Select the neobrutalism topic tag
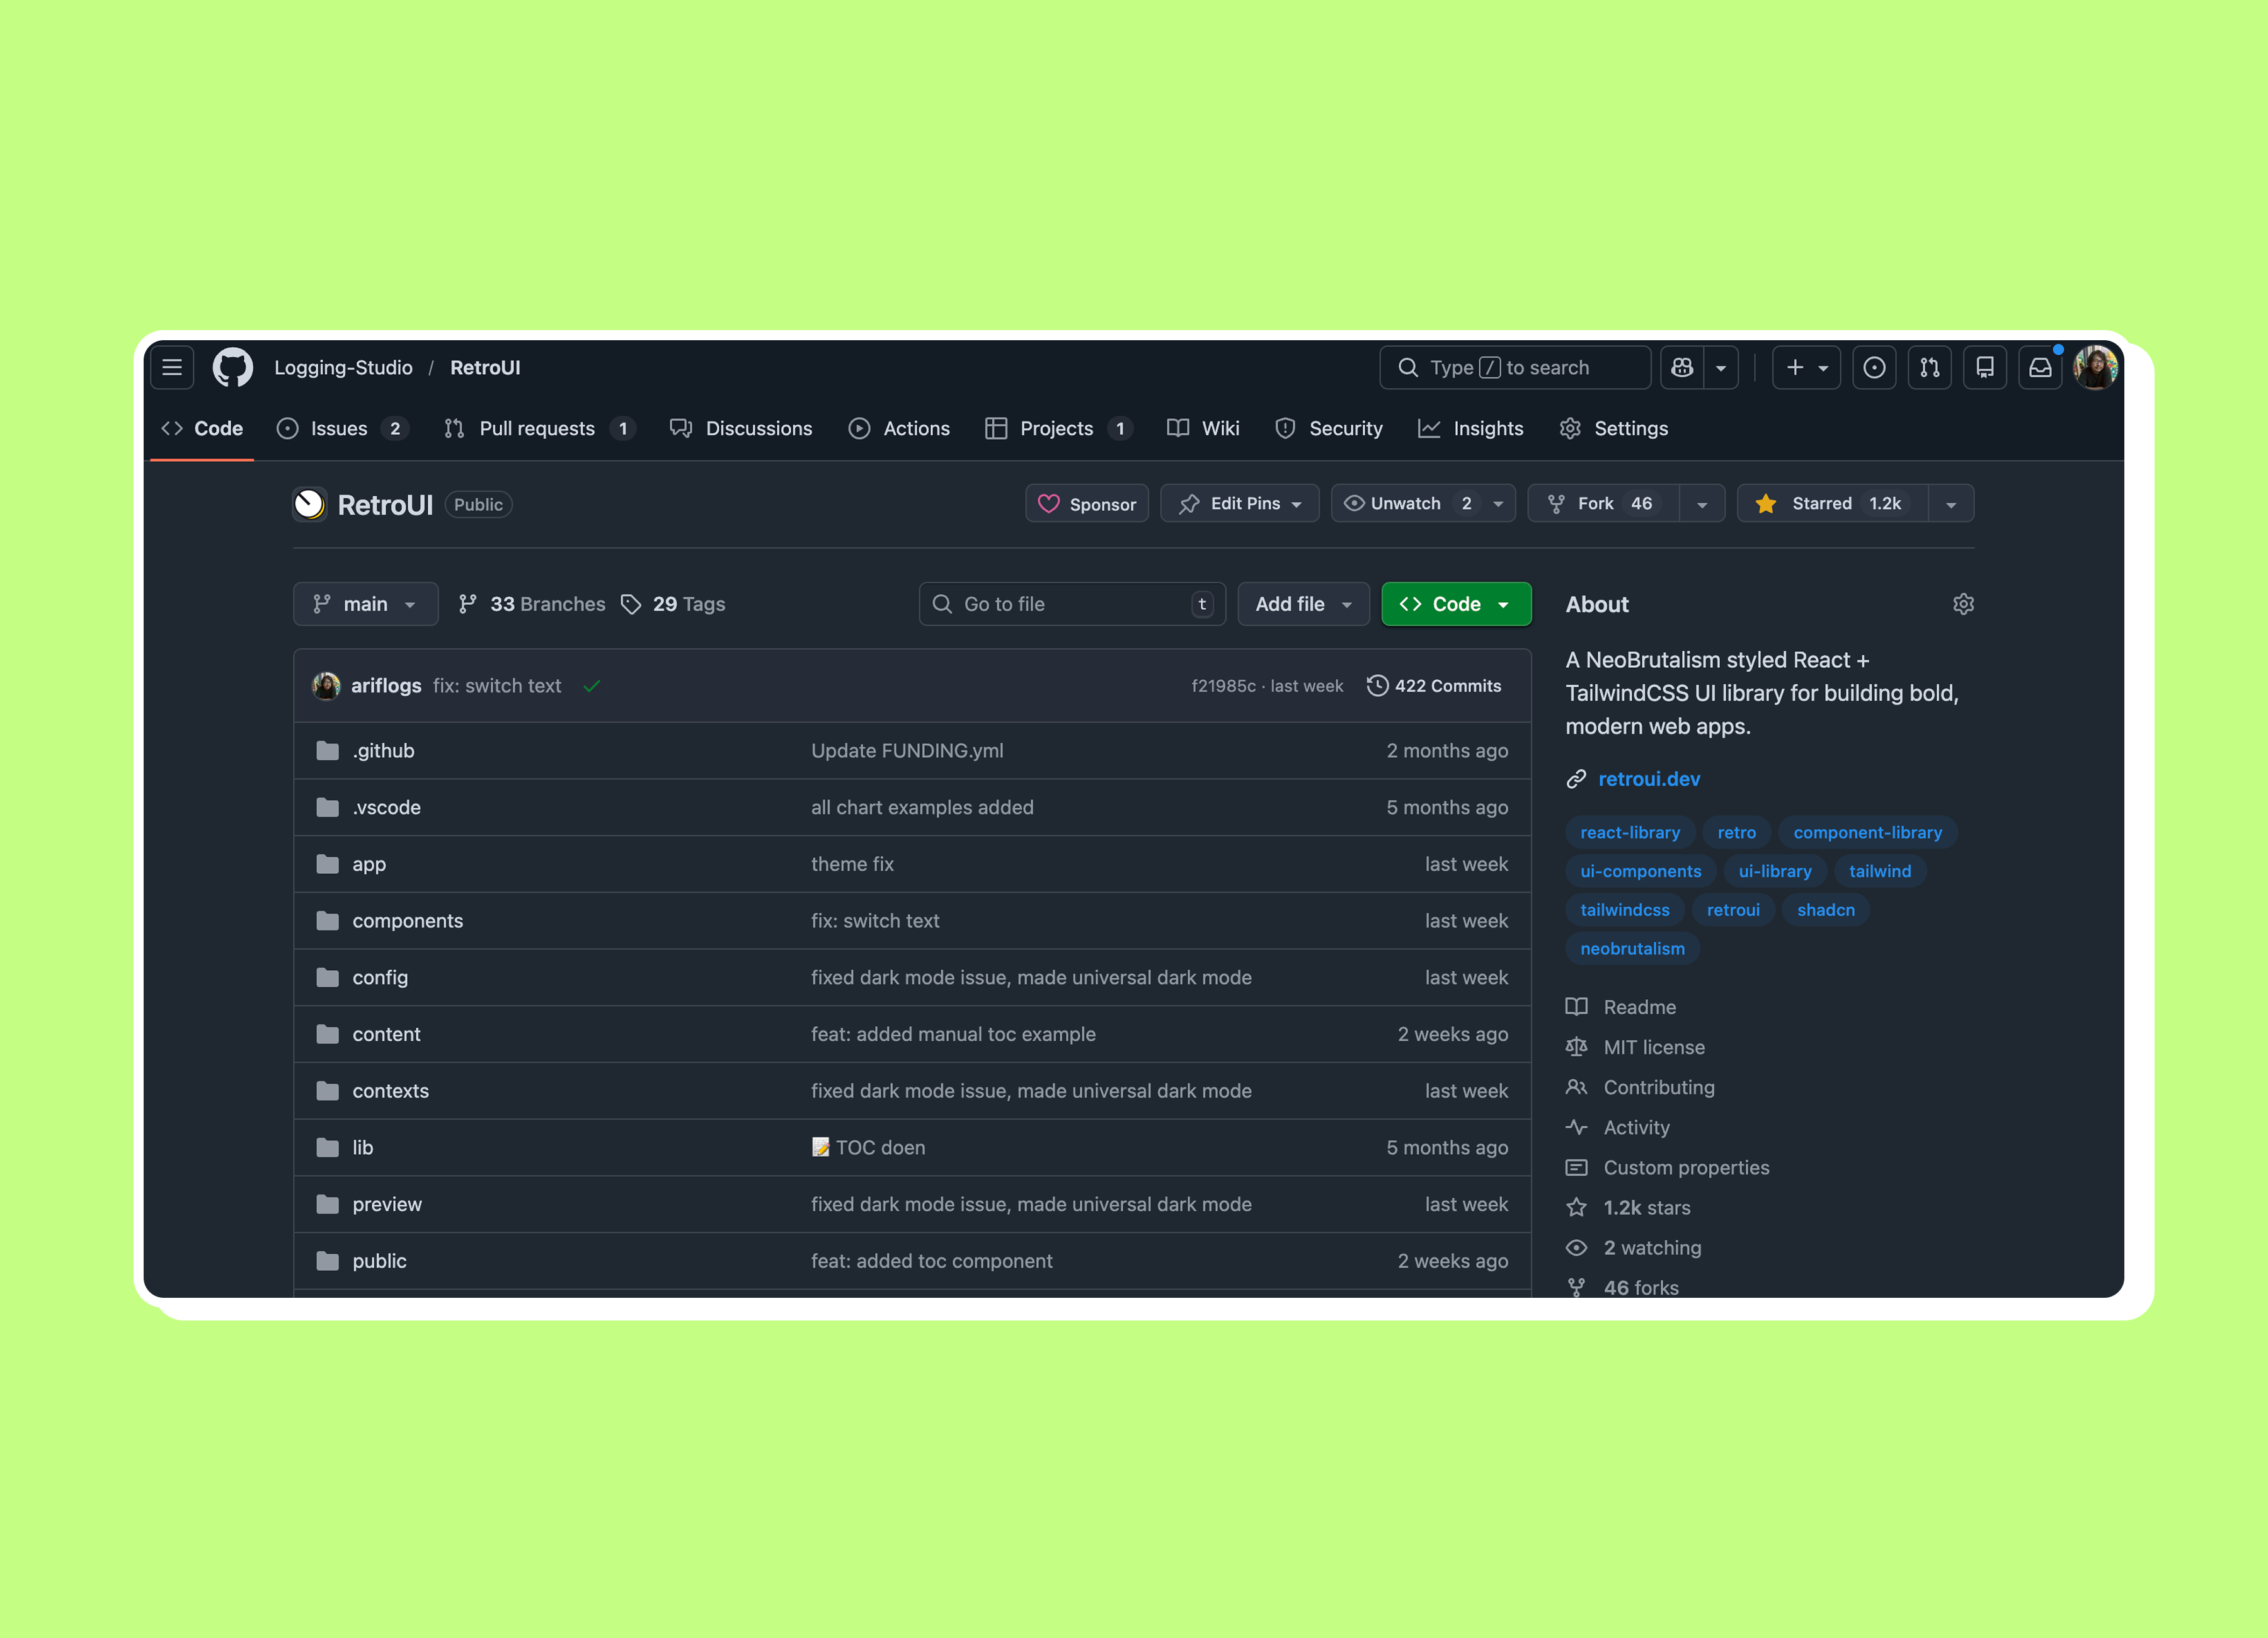Screen dimensions: 2268x1638 (x=1632, y=948)
